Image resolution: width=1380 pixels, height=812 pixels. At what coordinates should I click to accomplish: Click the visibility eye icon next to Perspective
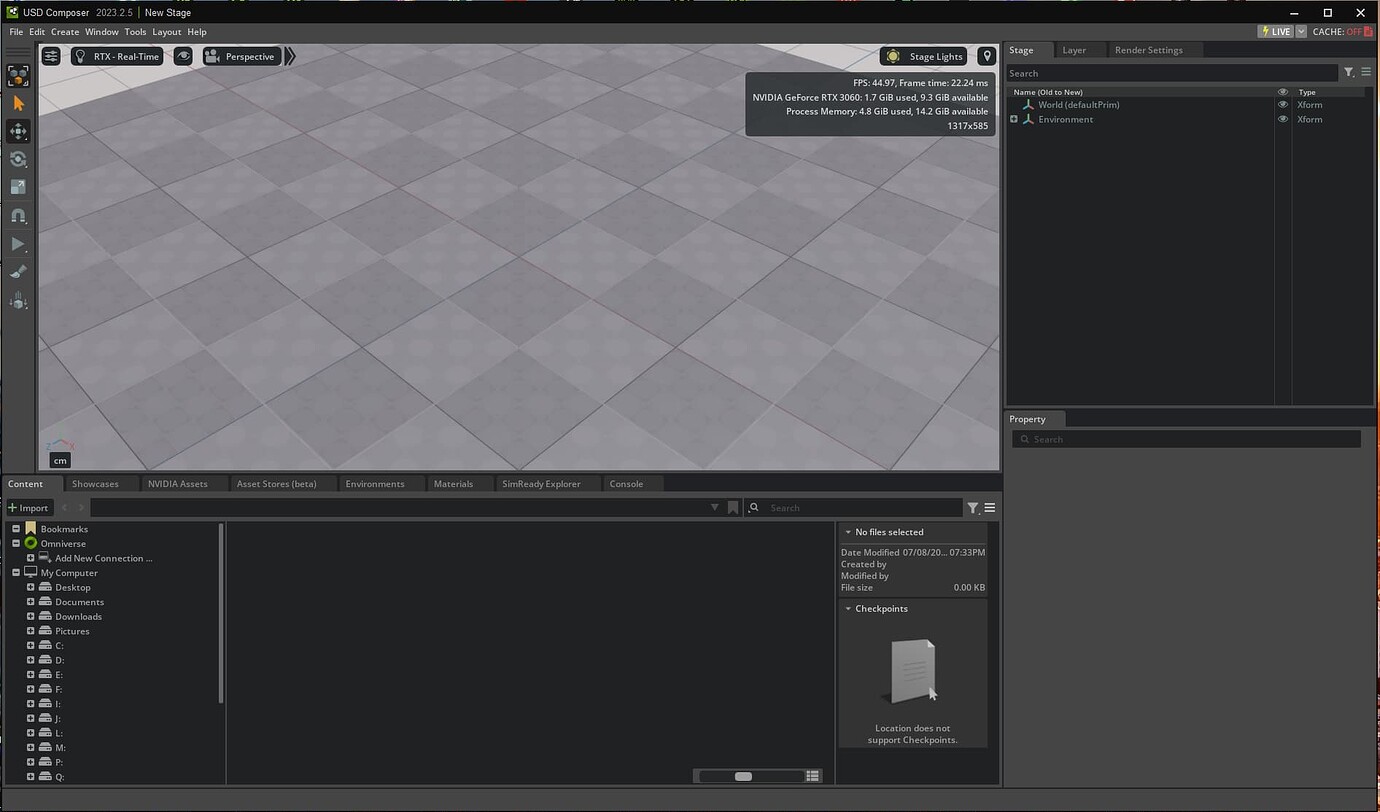pyautogui.click(x=183, y=56)
